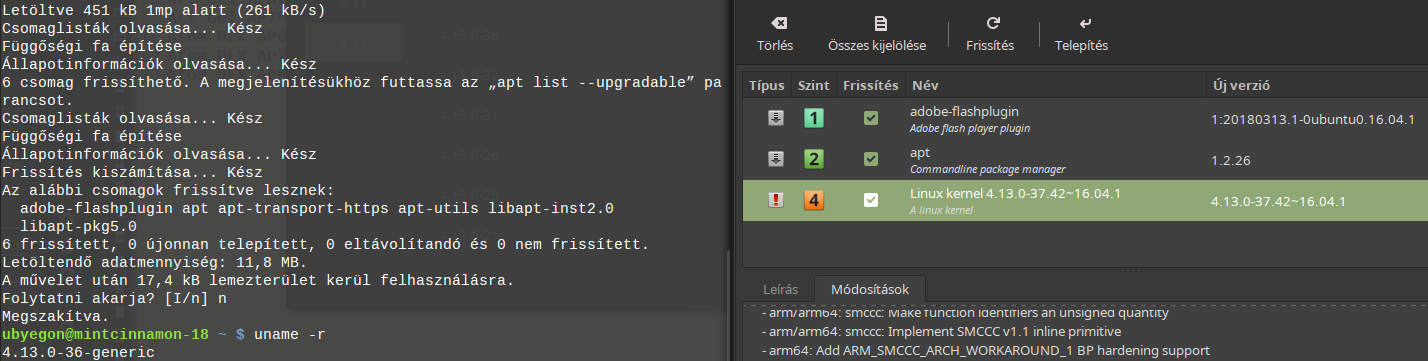Open the Módosítások tab
This screenshot has height=361, width=1428.
coord(870,289)
